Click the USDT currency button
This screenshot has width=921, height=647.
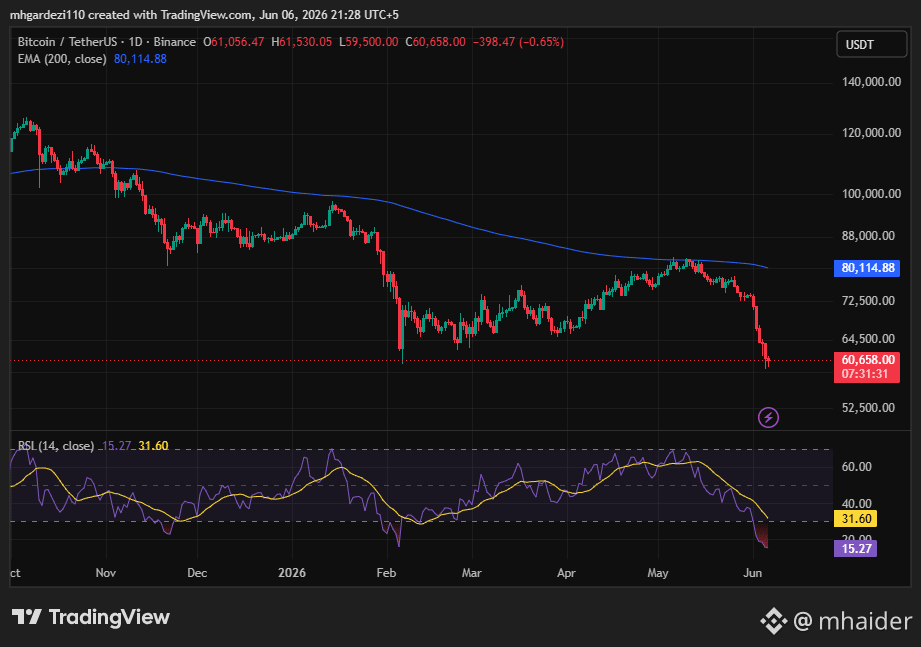872,45
